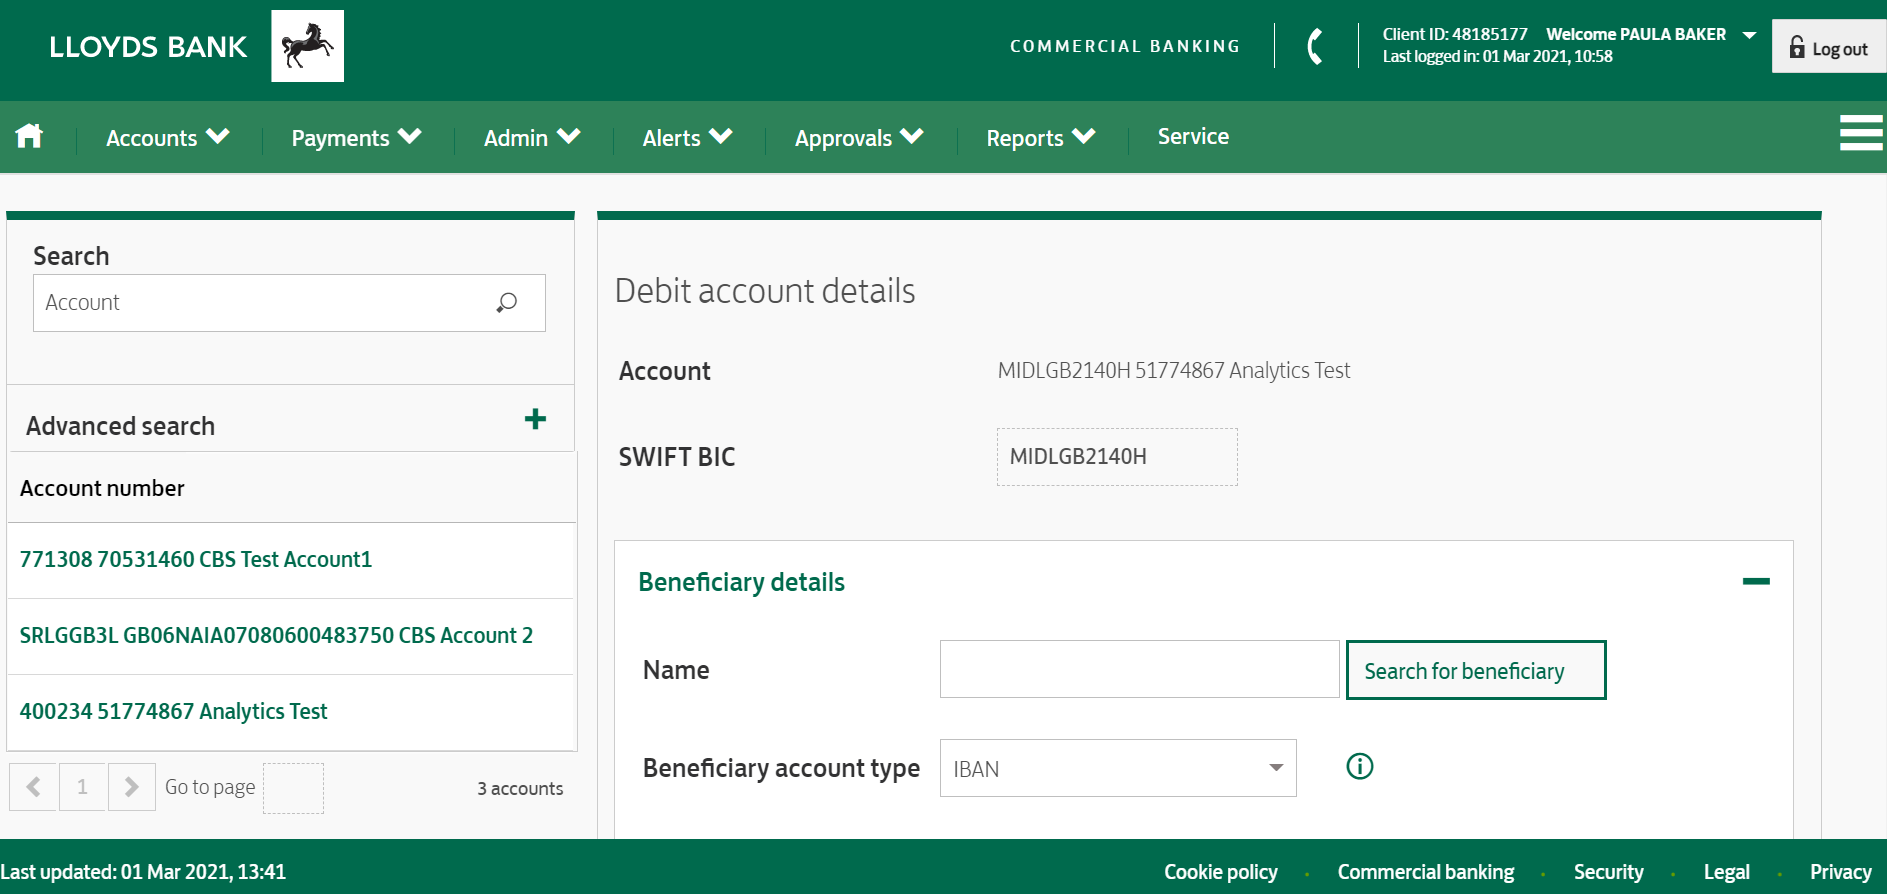Image resolution: width=1887 pixels, height=894 pixels.
Task: Open the hamburger menu icon
Action: 1861,132
